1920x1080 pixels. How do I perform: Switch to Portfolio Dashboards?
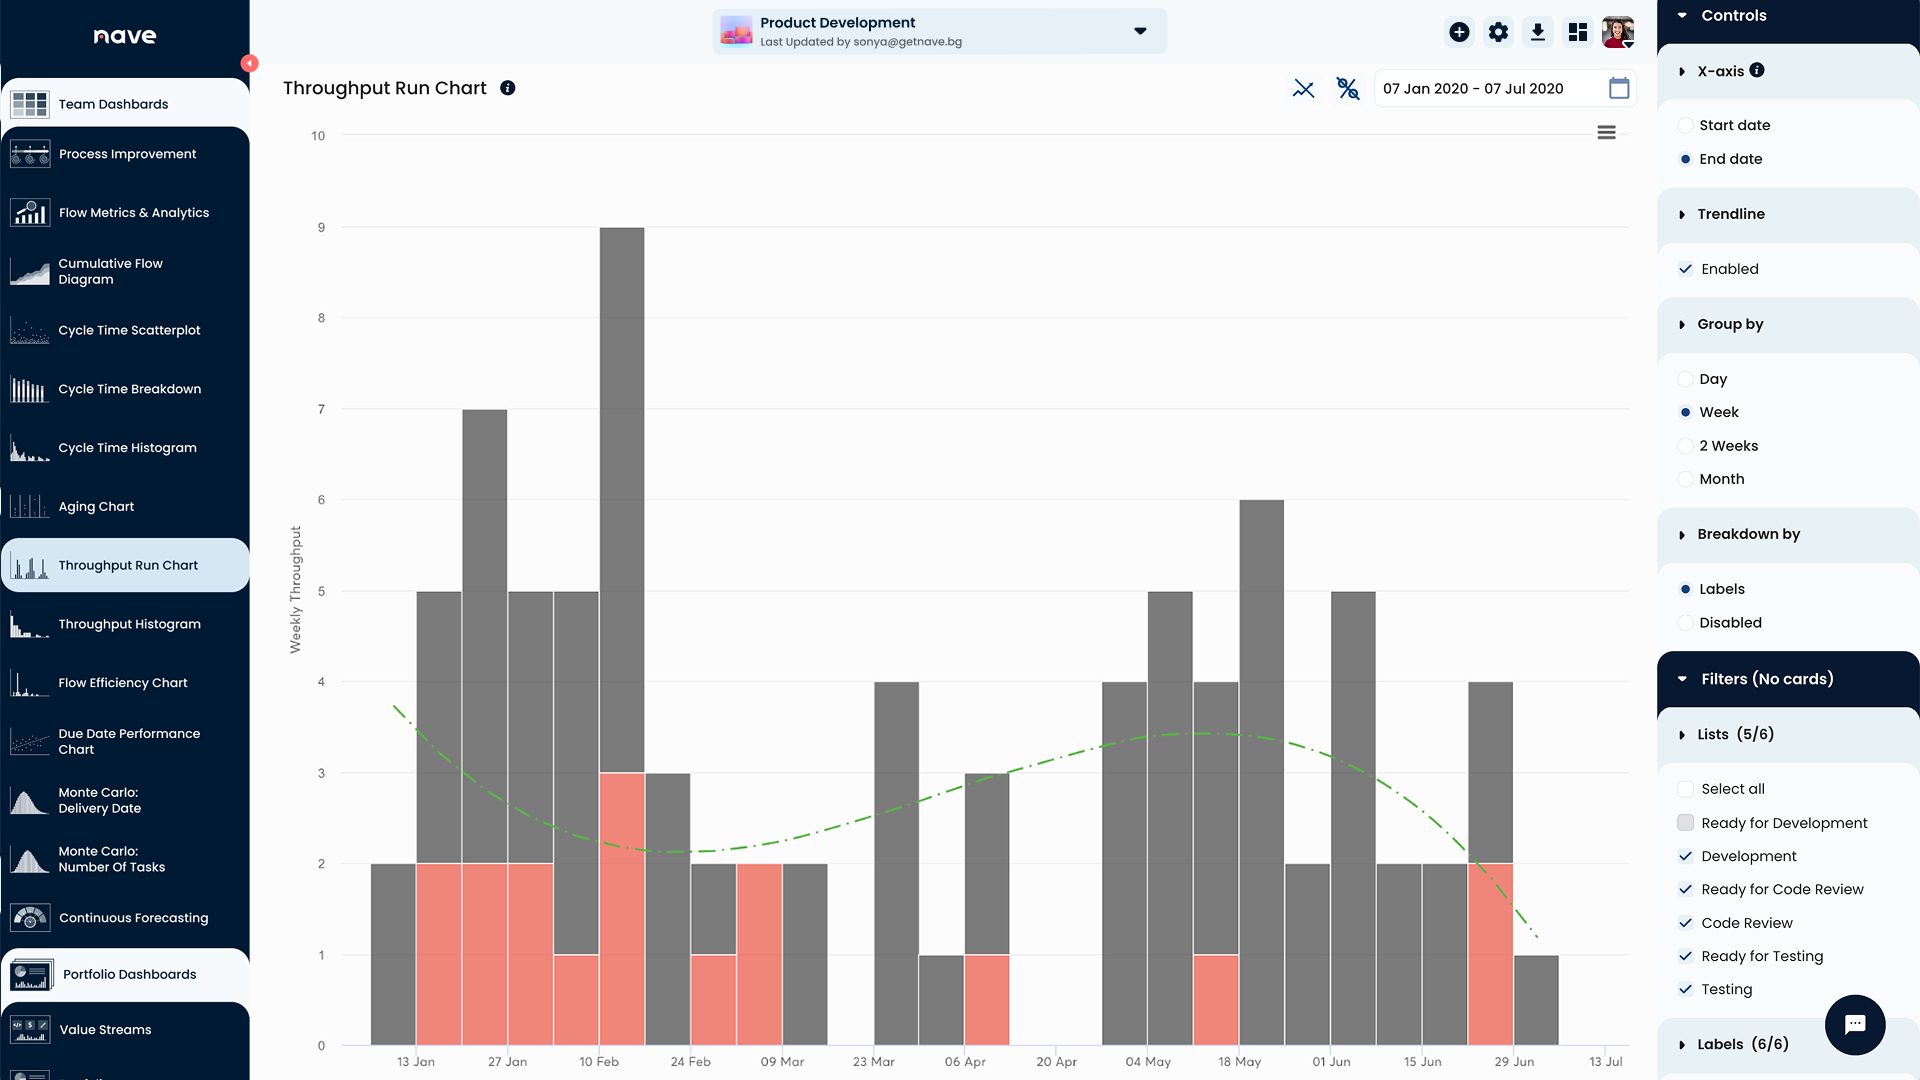click(130, 973)
